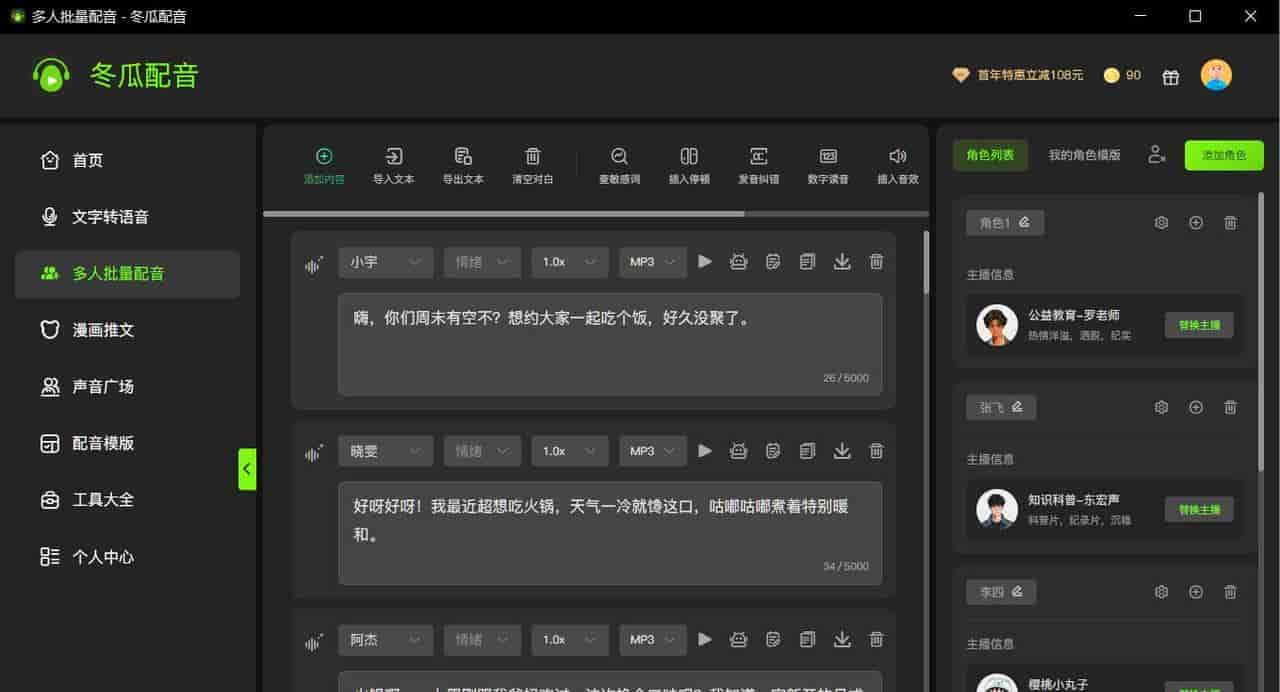Click robot icon in 晓雯 row

(739, 451)
